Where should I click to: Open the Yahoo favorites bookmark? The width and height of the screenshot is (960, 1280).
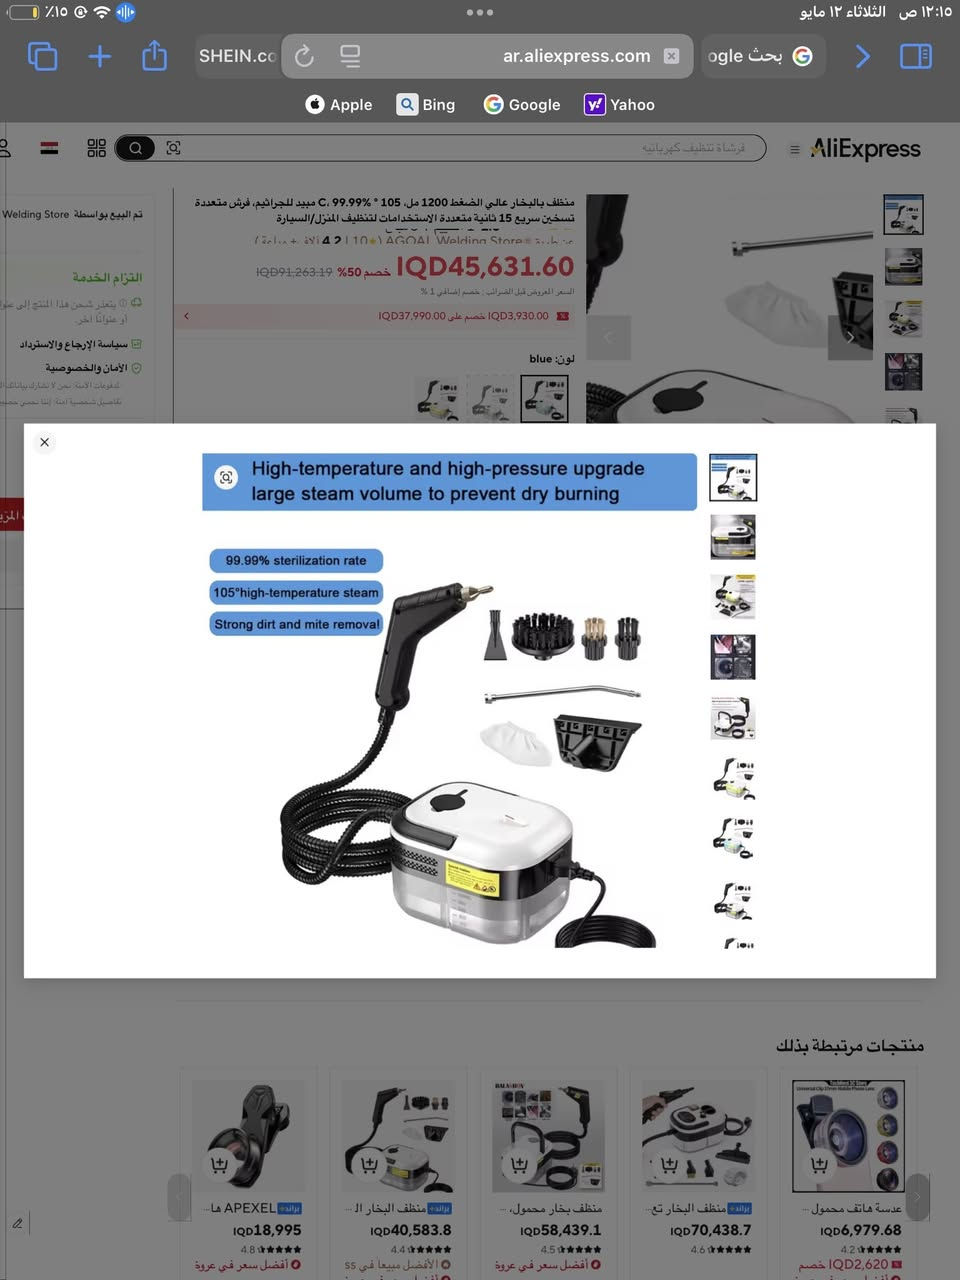pyautogui.click(x=620, y=104)
